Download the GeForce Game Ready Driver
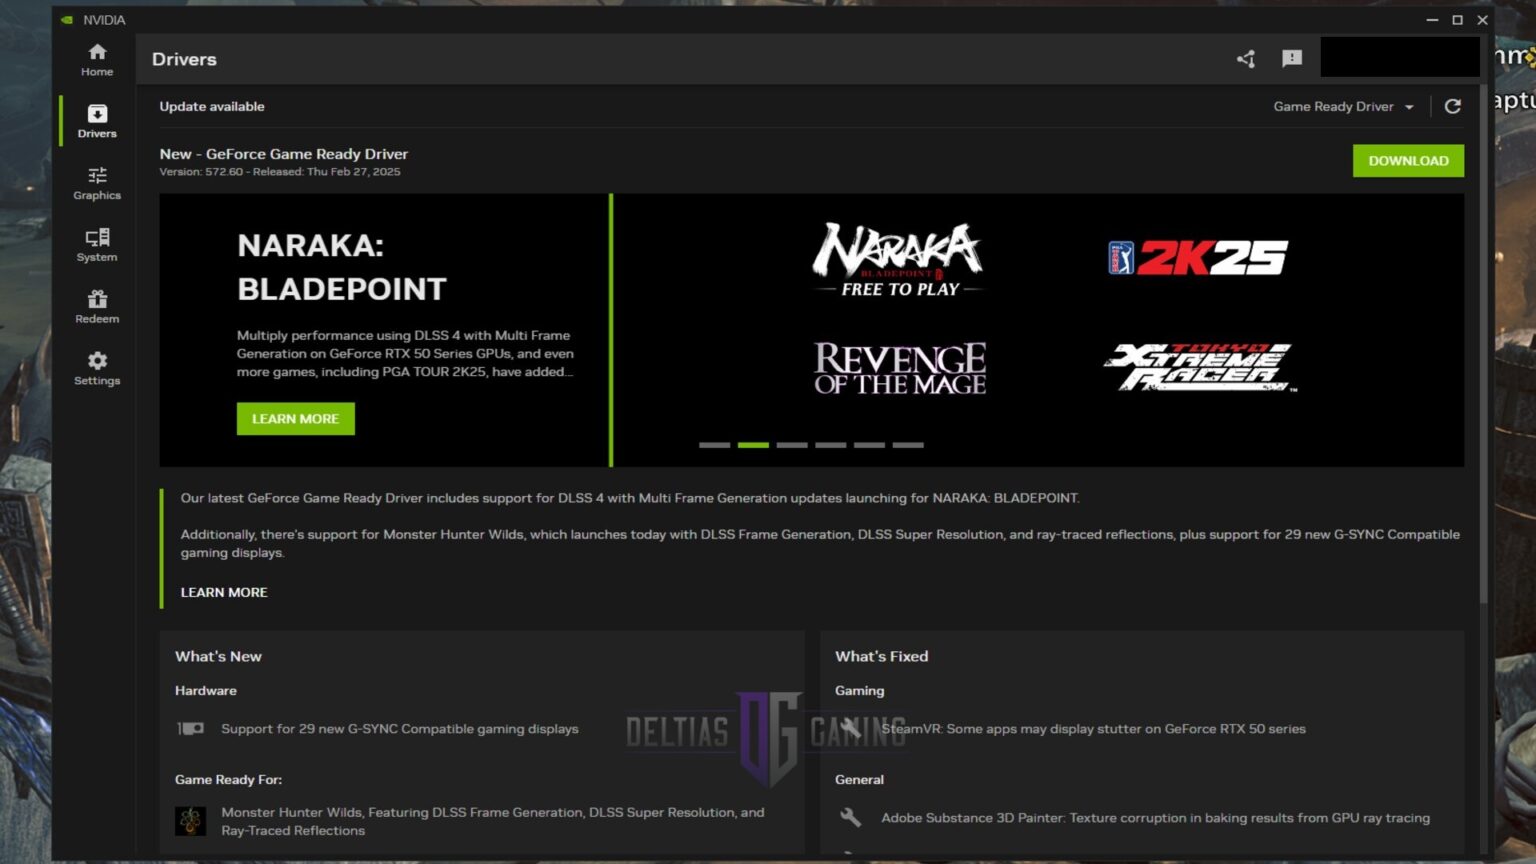Screen dimensions: 1536x864 click(x=1408, y=161)
